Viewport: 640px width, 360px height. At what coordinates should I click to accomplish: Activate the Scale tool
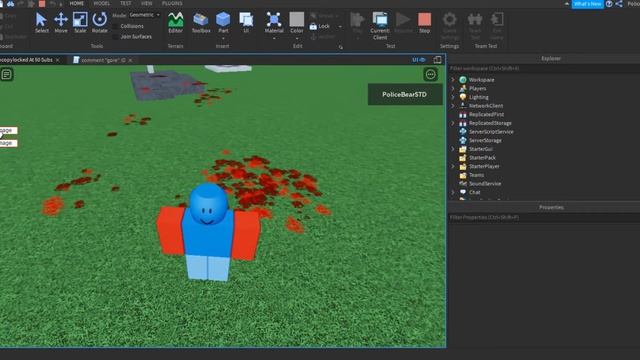(80, 22)
